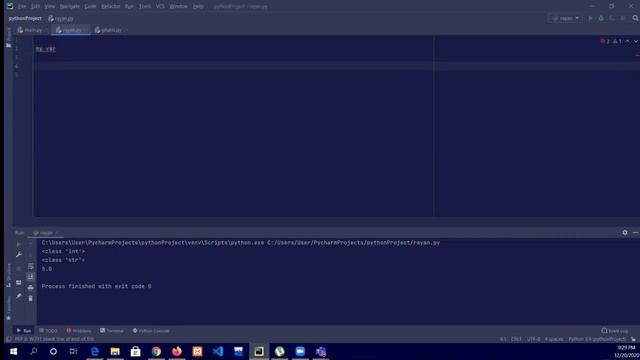The width and height of the screenshot is (640, 360).
Task: Open the Event Log
Action: click(x=615, y=331)
